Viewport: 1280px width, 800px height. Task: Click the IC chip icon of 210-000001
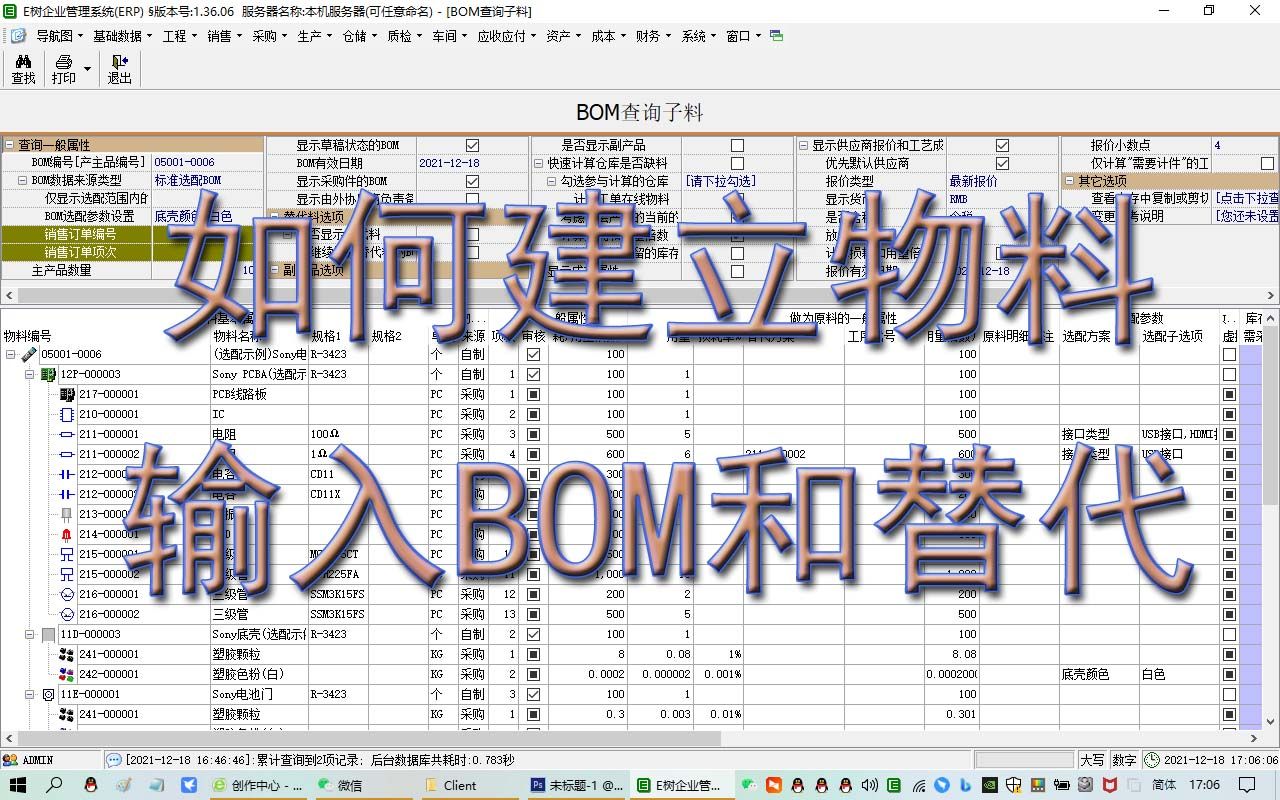coord(67,414)
